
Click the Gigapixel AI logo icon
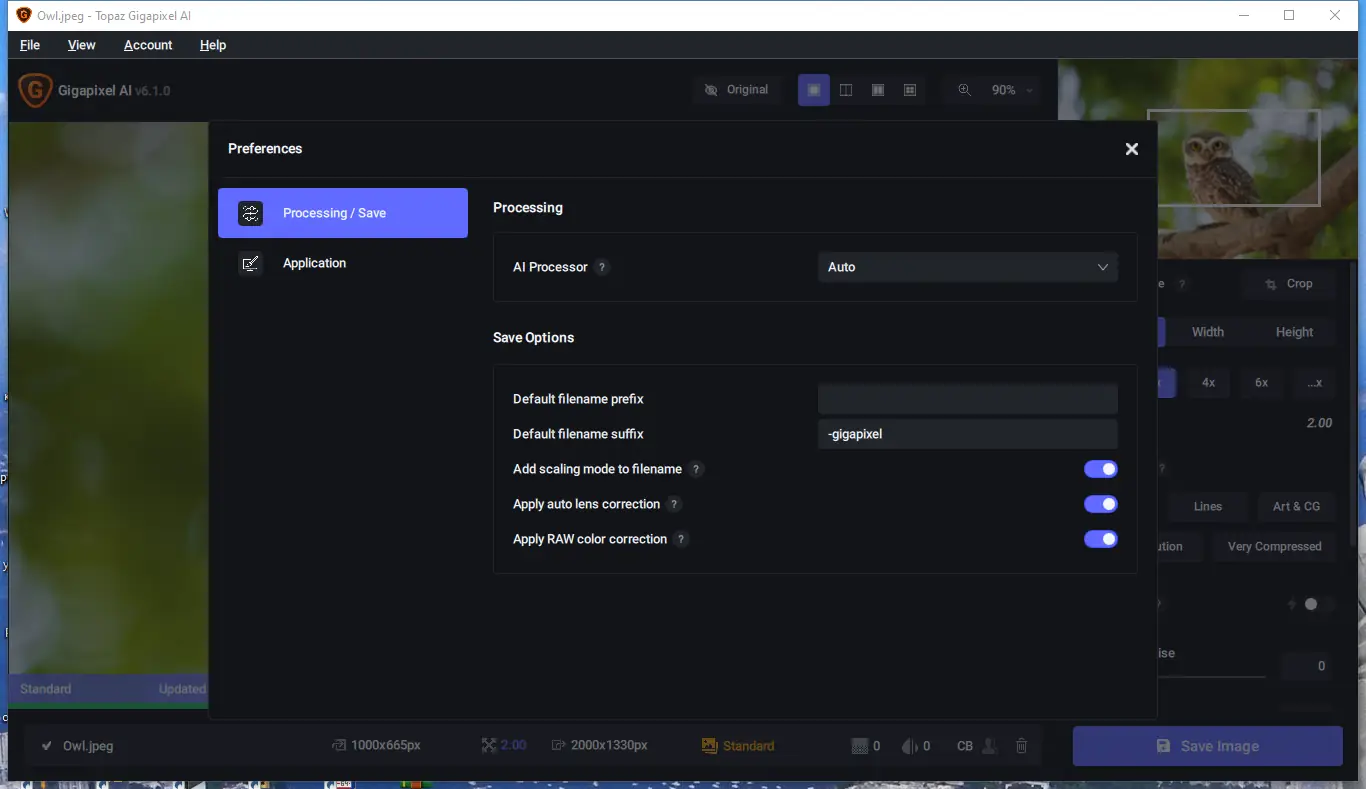tap(35, 90)
